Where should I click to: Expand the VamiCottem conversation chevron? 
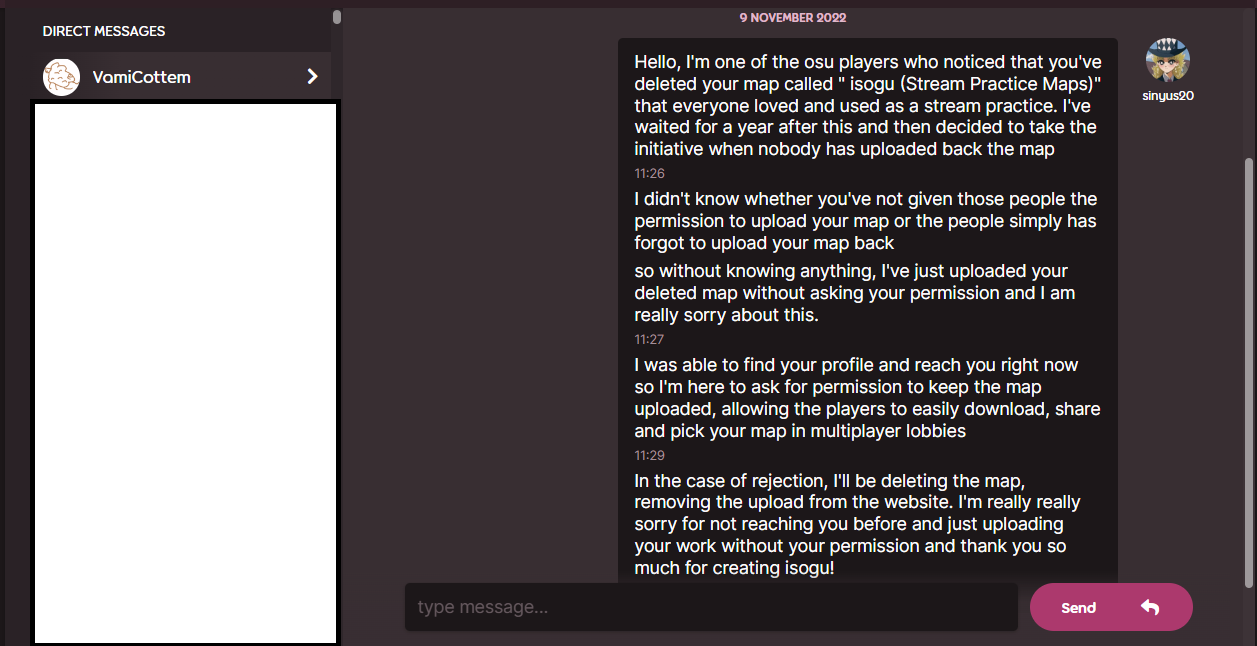(312, 77)
